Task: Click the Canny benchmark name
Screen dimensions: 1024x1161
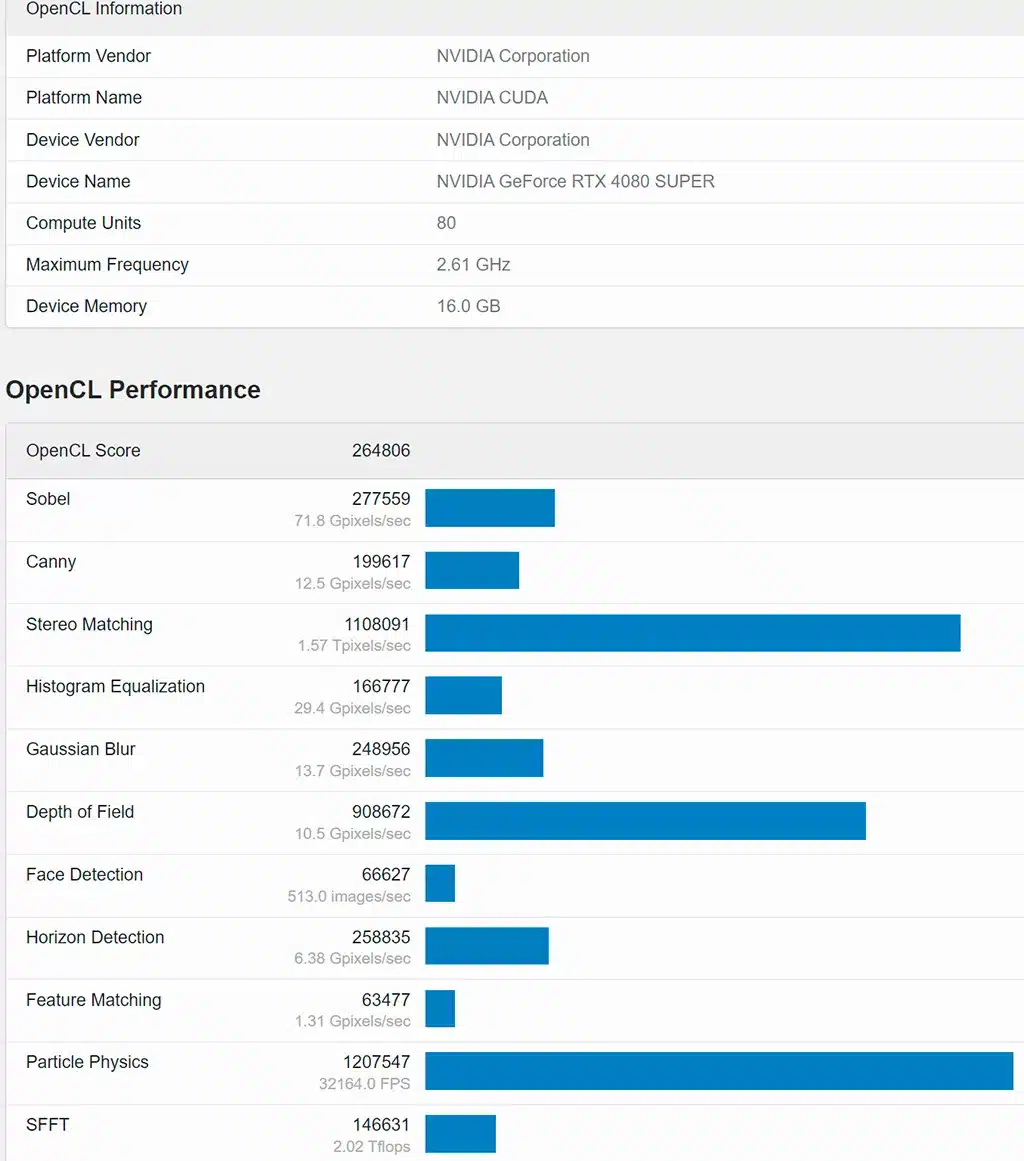Action: [x=51, y=561]
